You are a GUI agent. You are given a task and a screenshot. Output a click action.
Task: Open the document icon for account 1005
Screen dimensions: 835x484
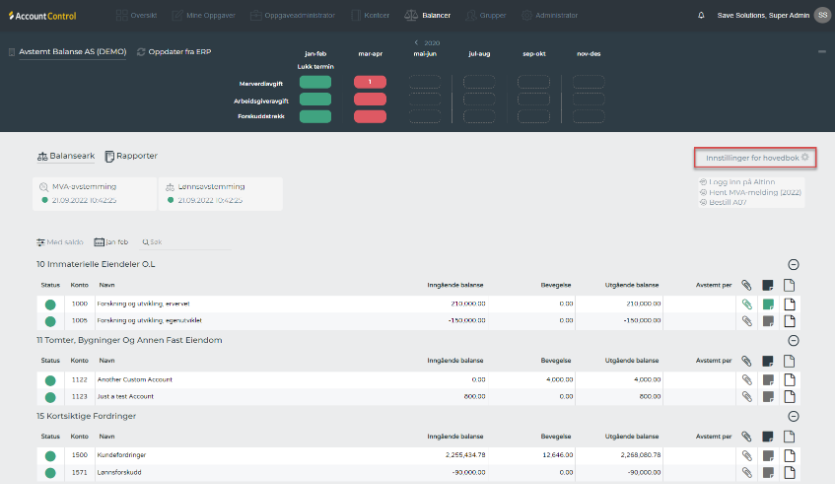click(789, 321)
